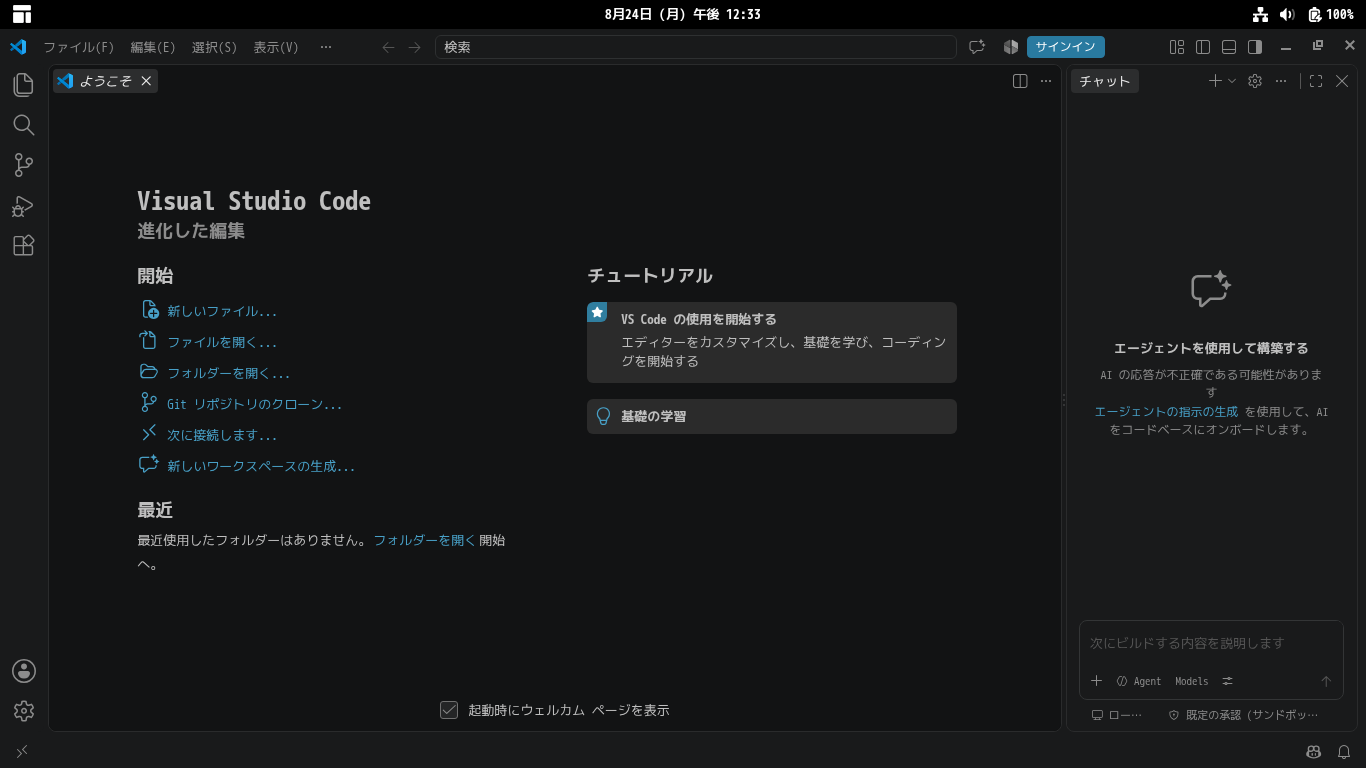Open the chat panel settings gear
The width and height of the screenshot is (1366, 768).
point(1255,81)
